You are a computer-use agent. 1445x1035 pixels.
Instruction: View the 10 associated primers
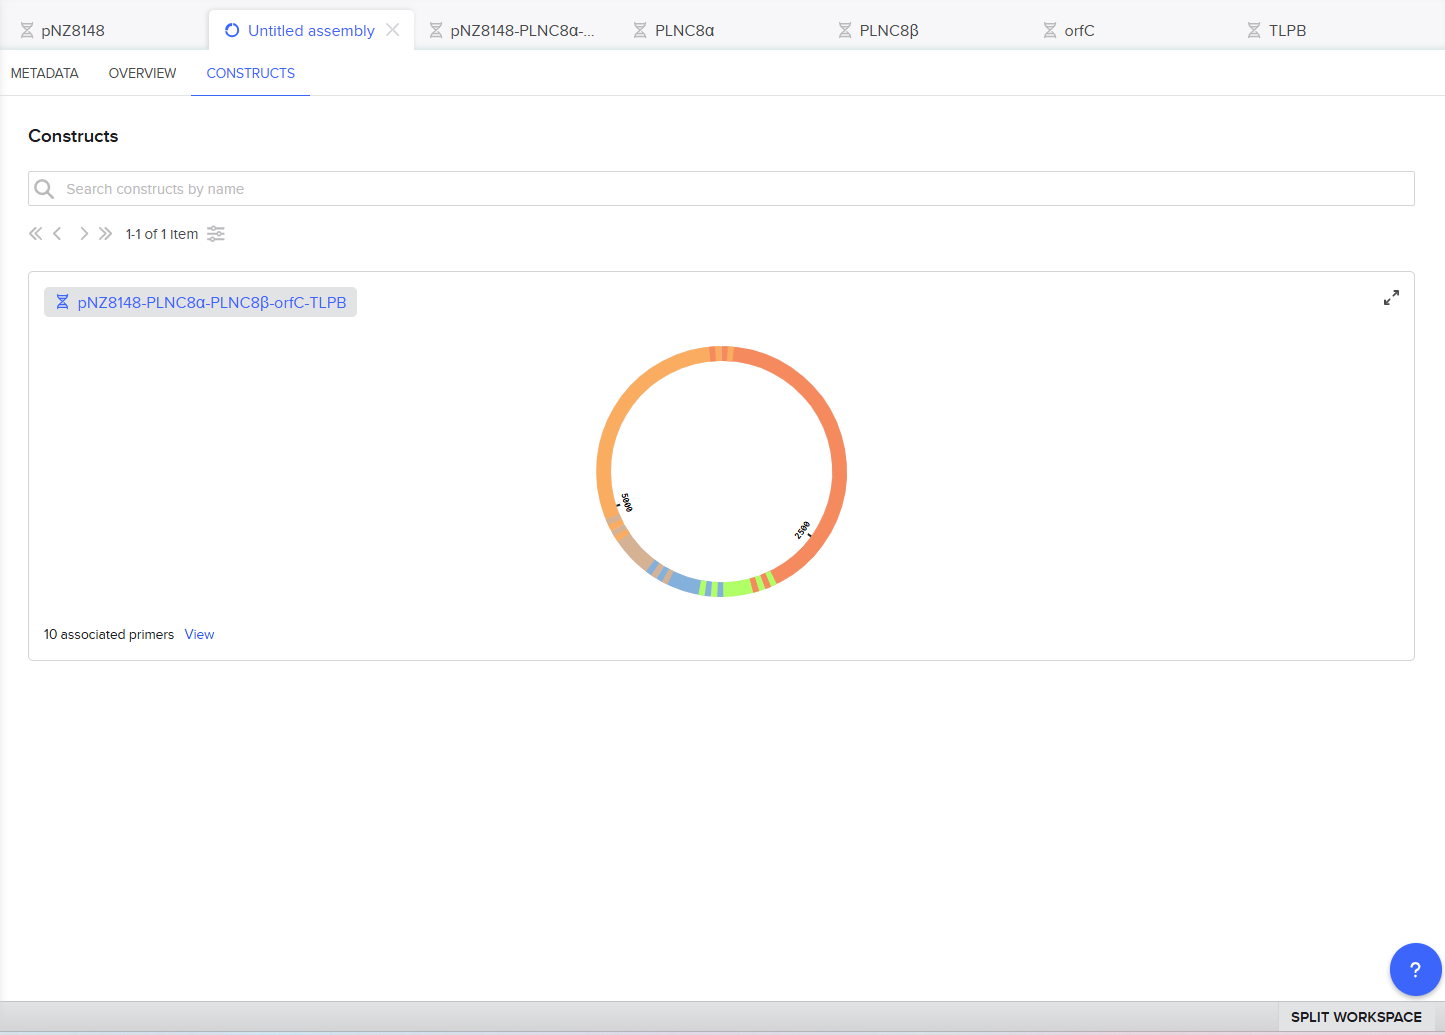[199, 634]
